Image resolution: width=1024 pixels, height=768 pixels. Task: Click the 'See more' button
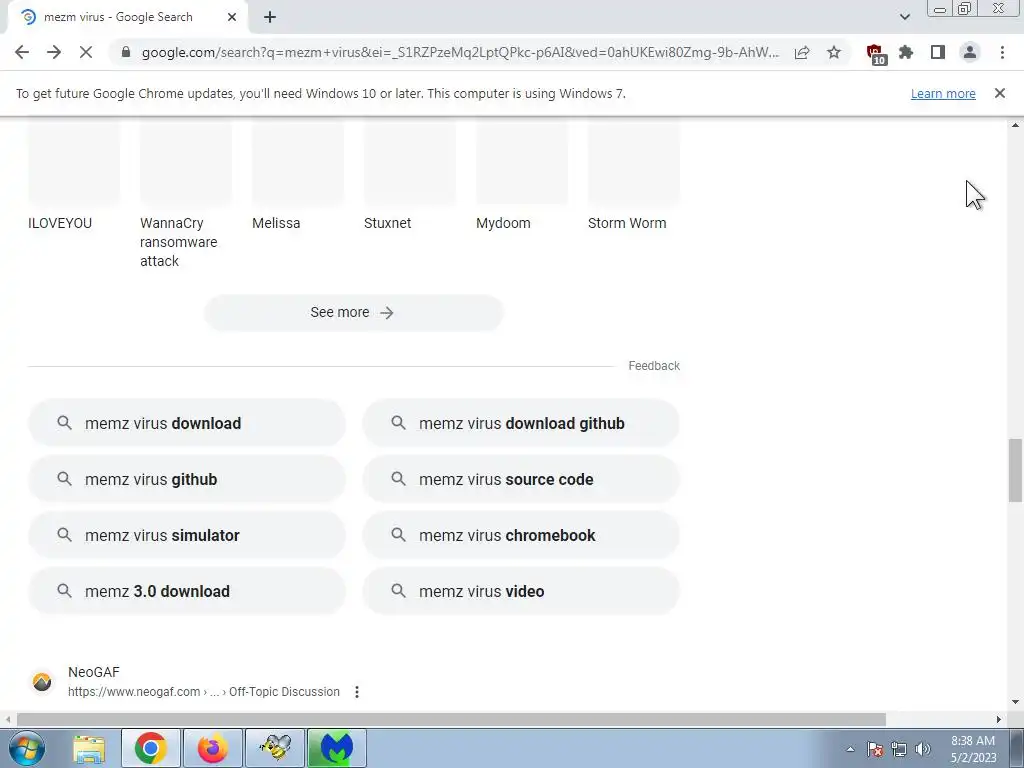tap(353, 312)
